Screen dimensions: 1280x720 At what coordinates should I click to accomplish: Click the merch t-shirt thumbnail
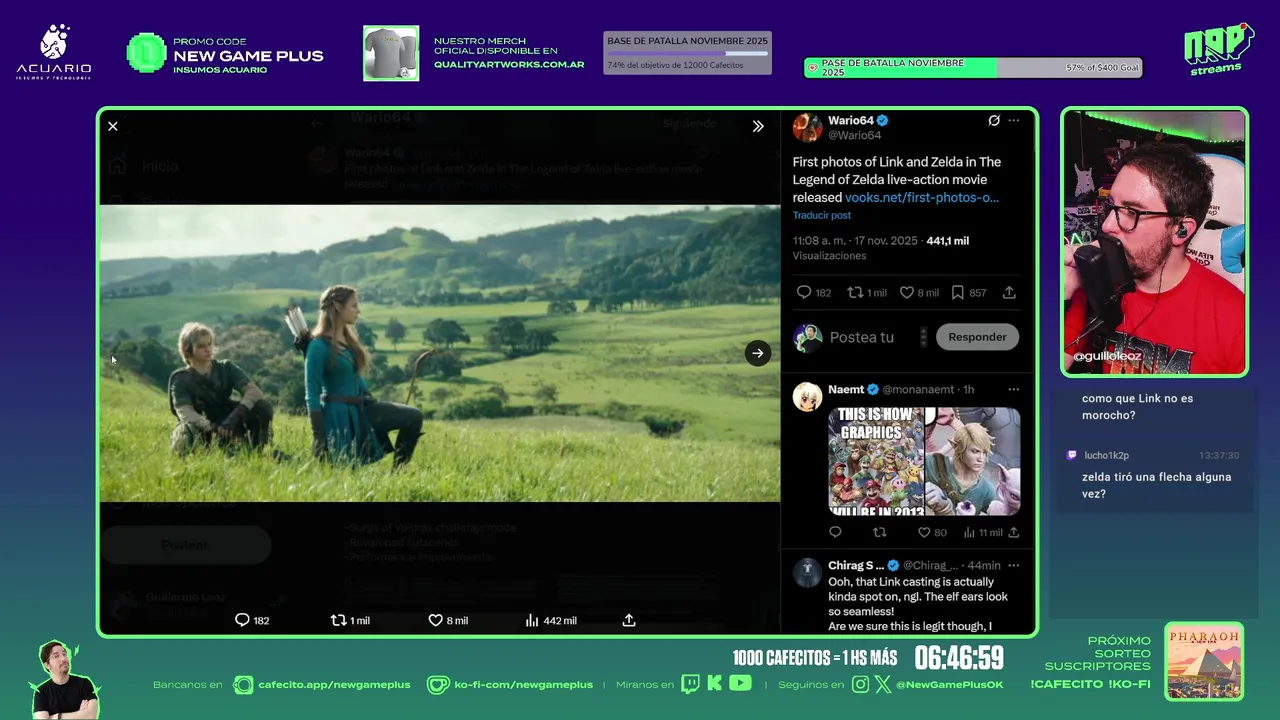point(391,53)
